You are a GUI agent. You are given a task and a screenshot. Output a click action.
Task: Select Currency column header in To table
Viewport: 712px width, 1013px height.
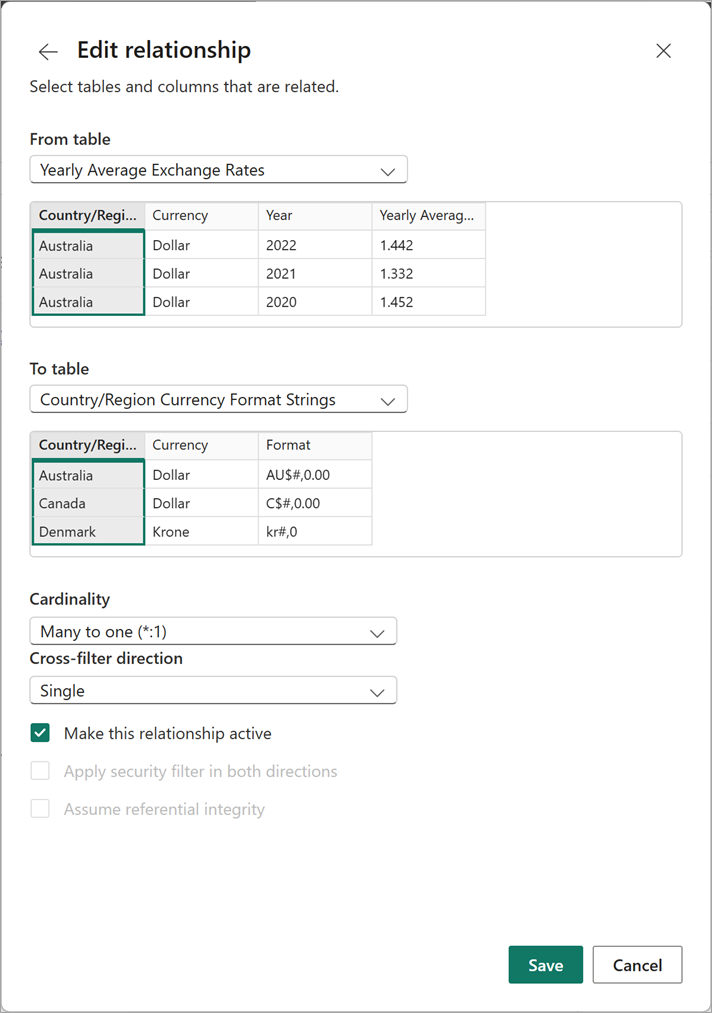pos(201,446)
